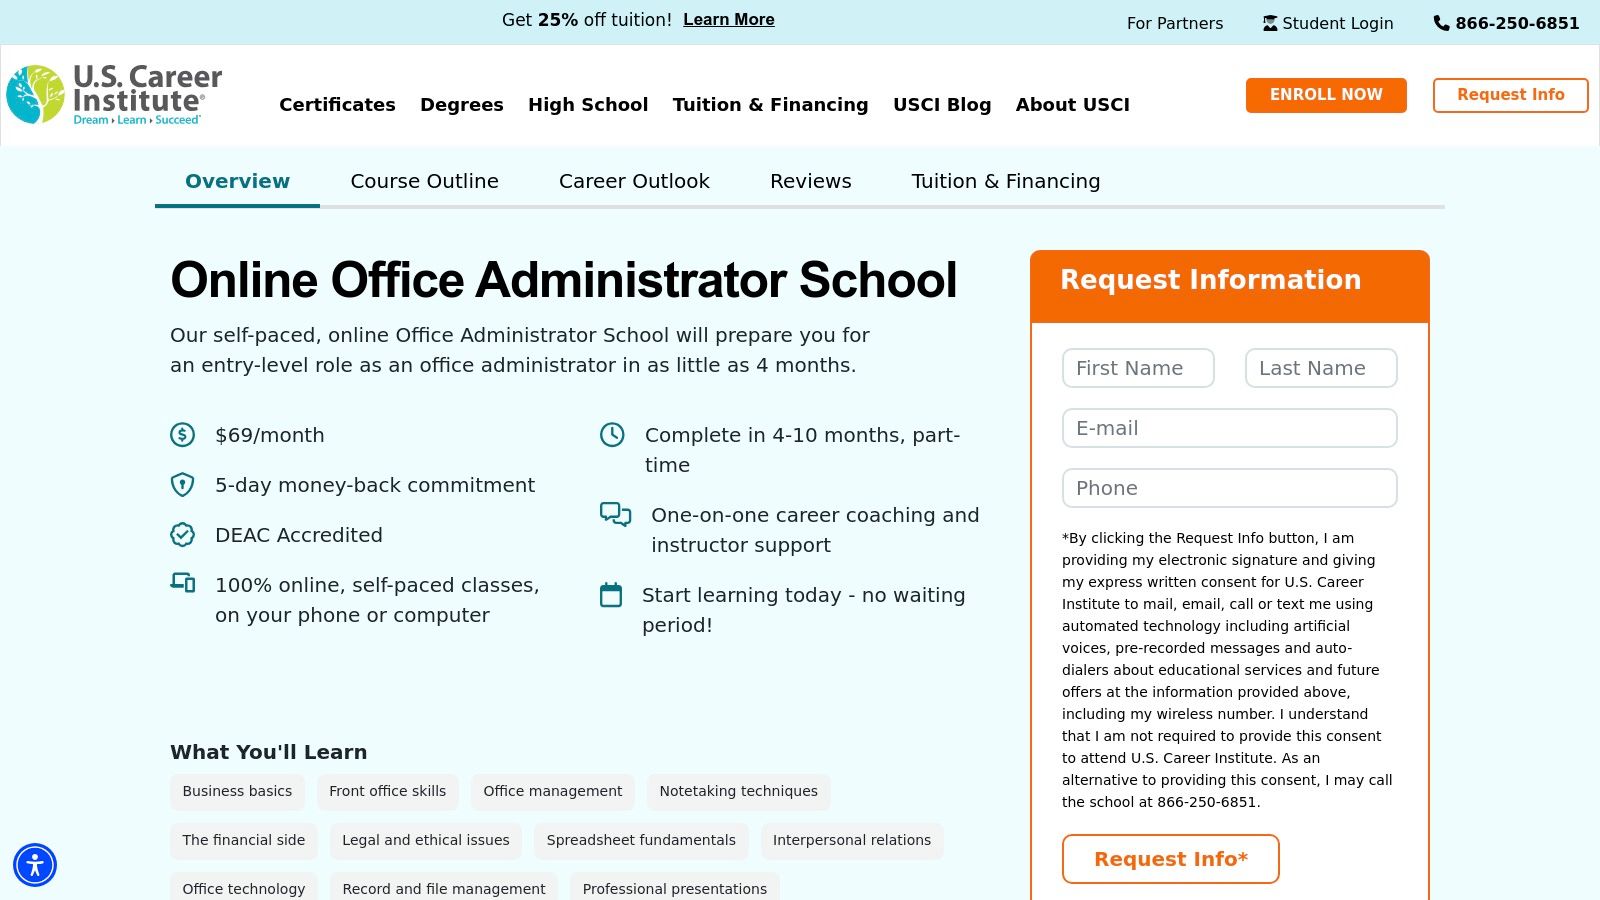Switch to the Course Outline tab
The image size is (1600, 900).
coord(424,181)
